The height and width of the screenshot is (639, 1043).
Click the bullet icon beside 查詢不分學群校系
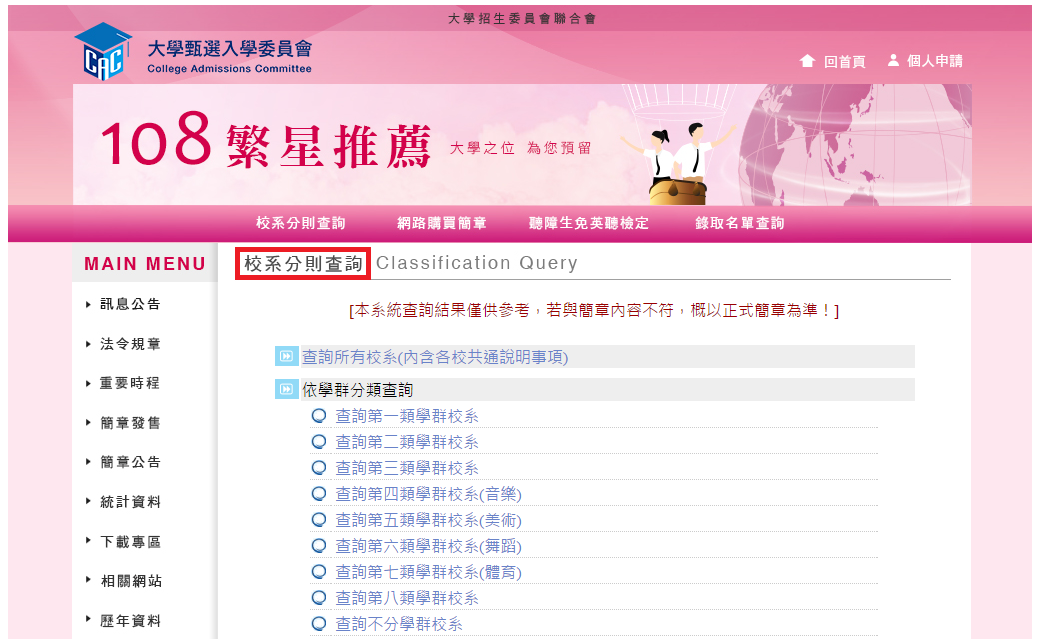(319, 624)
